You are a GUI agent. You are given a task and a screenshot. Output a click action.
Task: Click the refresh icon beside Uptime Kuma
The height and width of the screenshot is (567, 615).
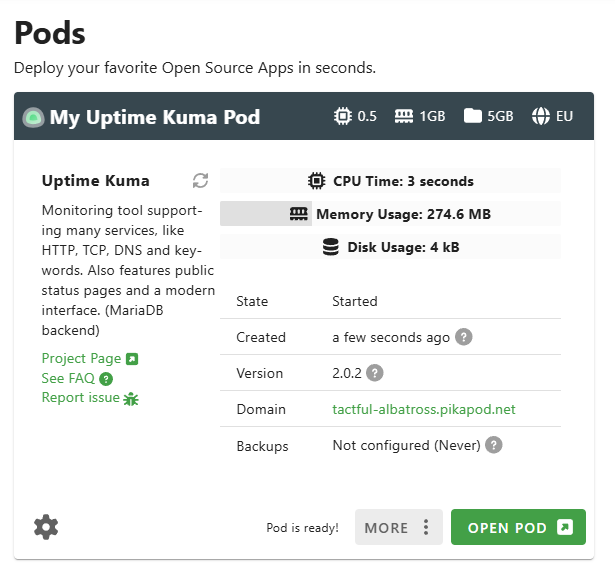click(x=201, y=181)
